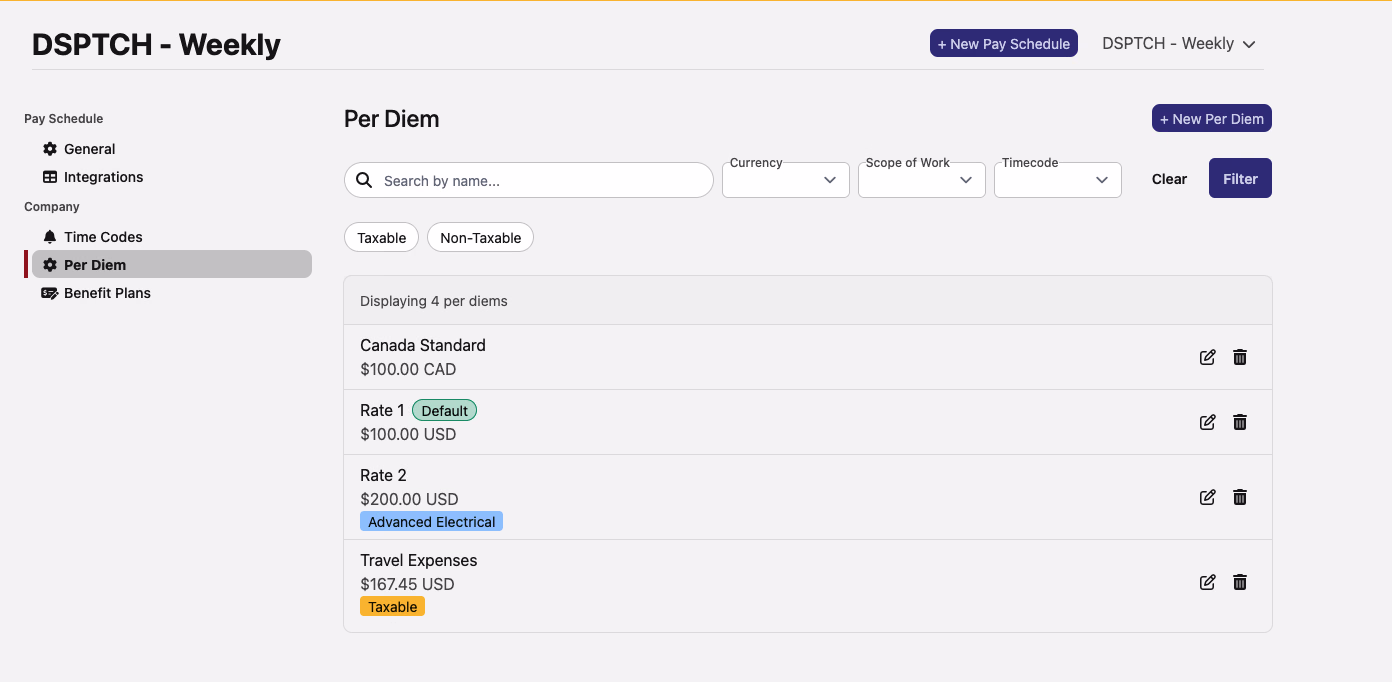Open the Currency dropdown
This screenshot has width=1392, height=682.
pyautogui.click(x=786, y=180)
